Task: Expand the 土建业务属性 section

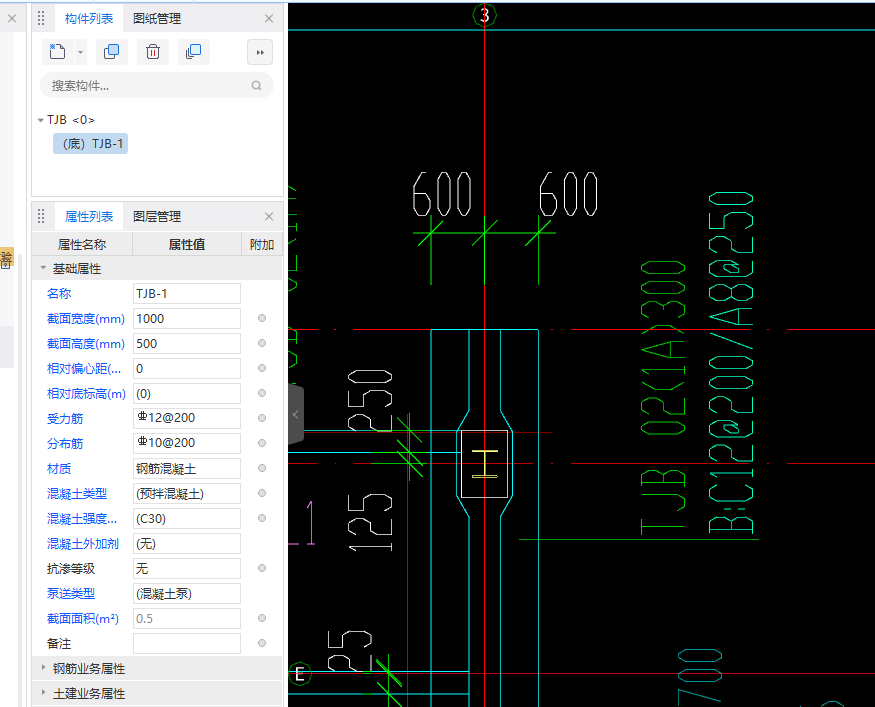Action: click(43, 693)
